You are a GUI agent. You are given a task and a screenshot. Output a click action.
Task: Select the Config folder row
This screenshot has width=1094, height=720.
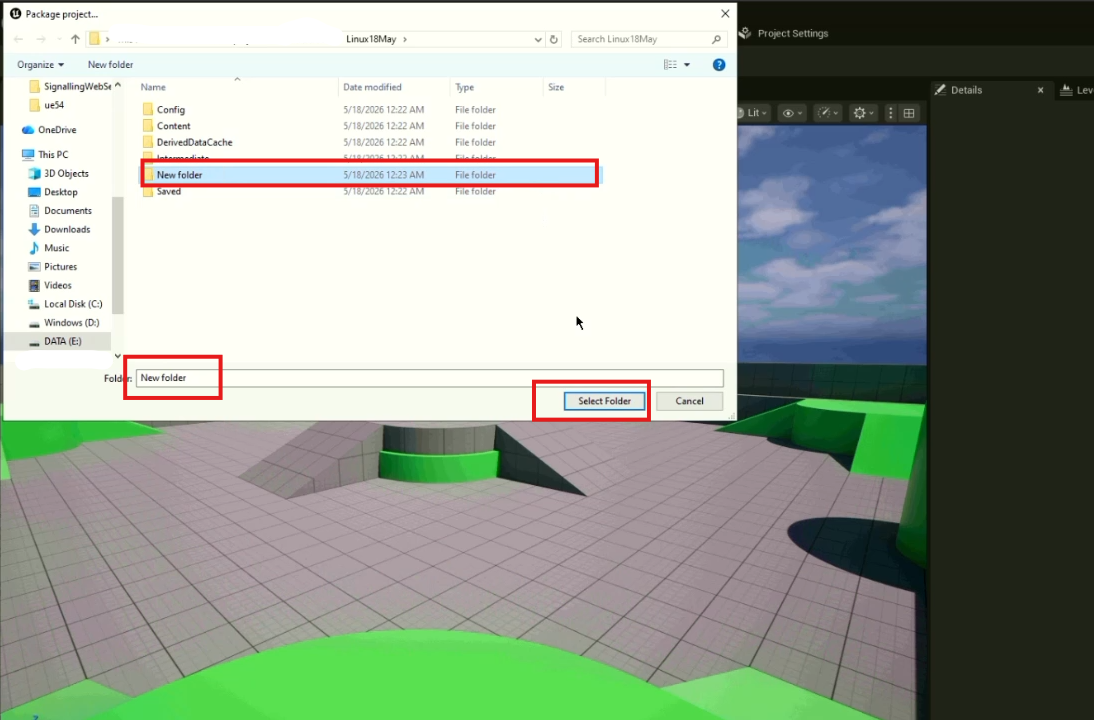click(370, 110)
